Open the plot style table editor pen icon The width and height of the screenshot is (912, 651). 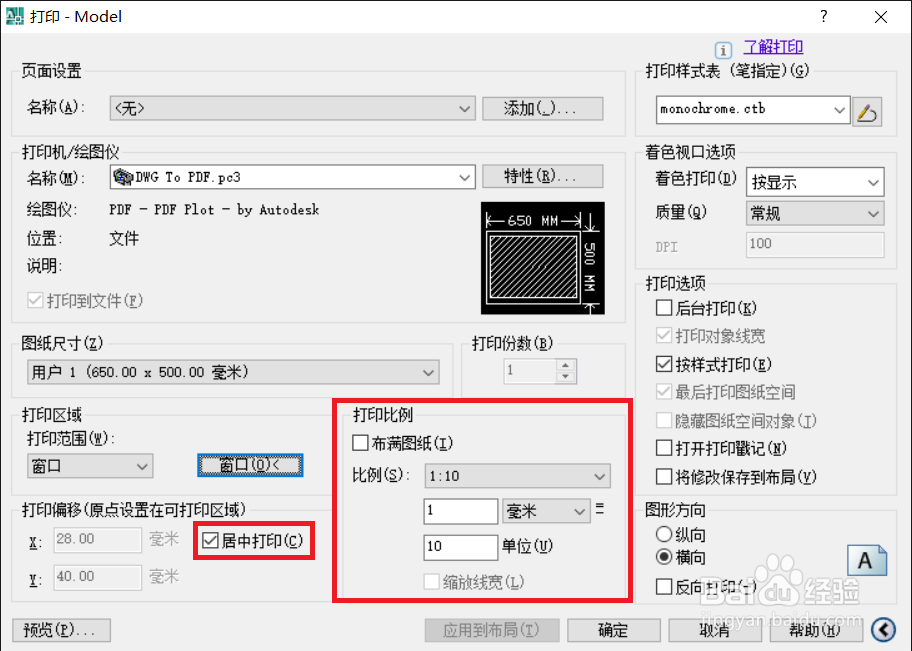[867, 109]
